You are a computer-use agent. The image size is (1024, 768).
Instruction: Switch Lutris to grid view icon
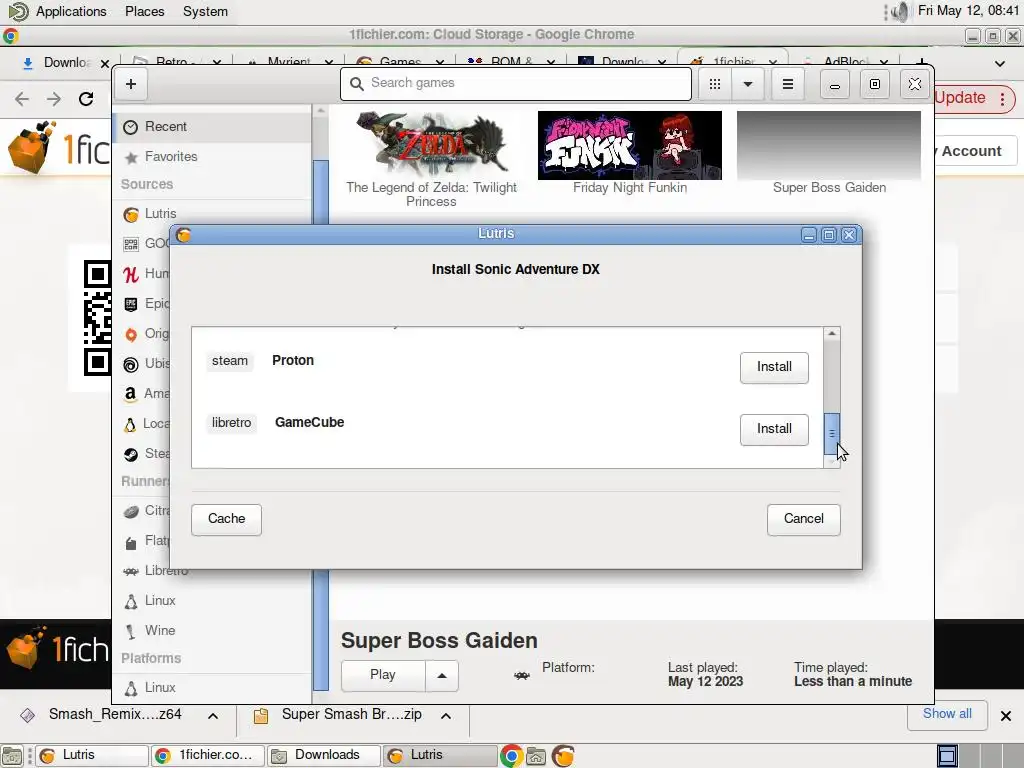(x=715, y=84)
